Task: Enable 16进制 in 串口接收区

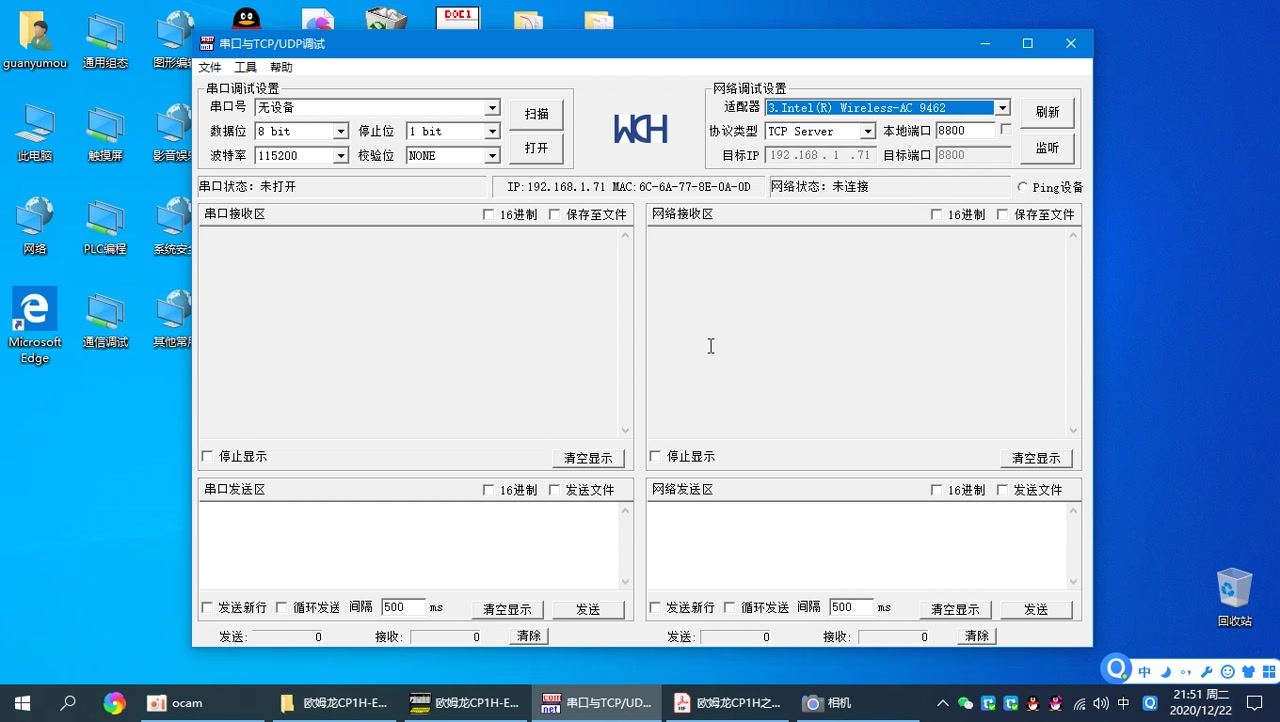Action: pyautogui.click(x=488, y=214)
